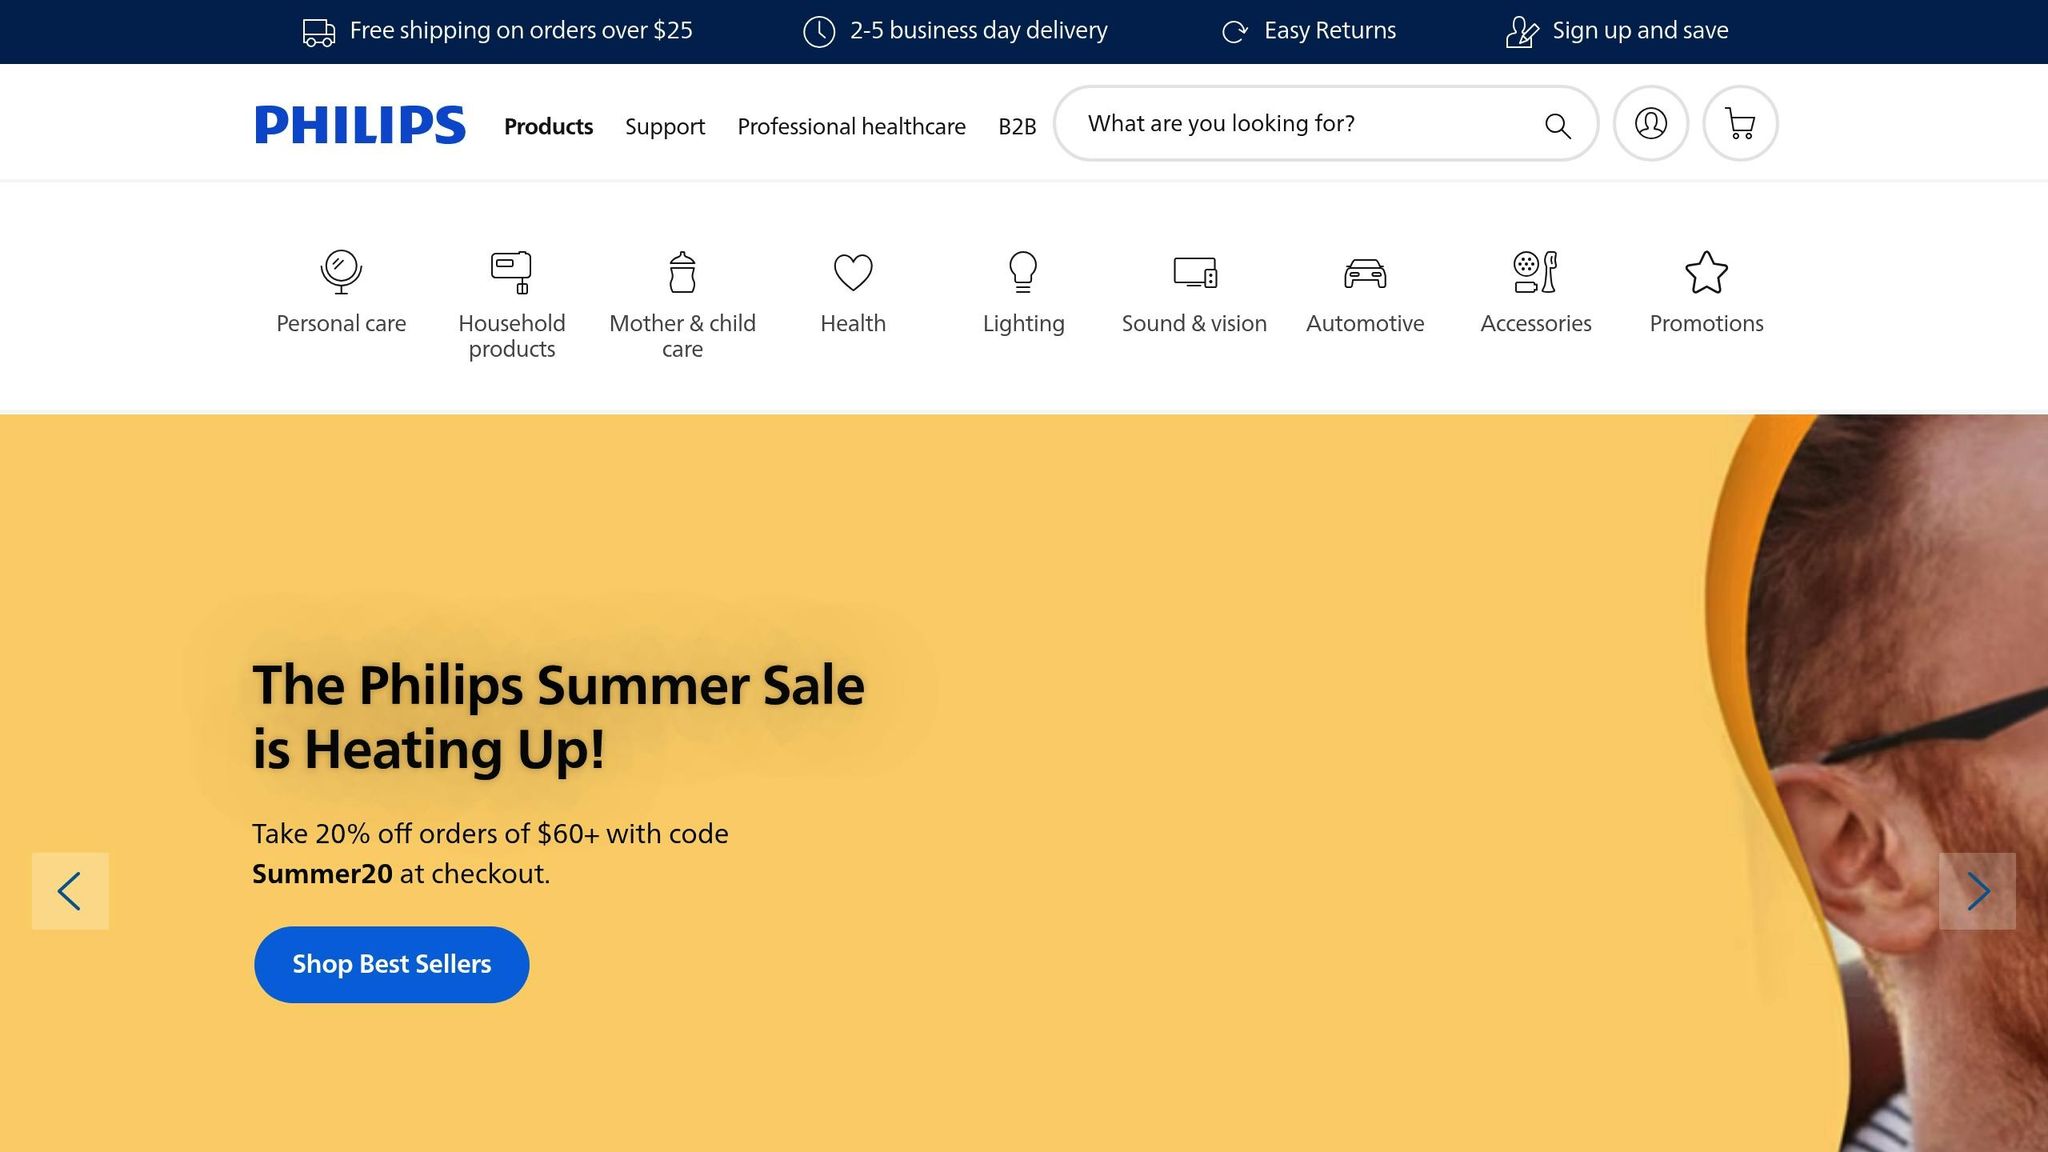2048x1152 pixels.
Task: Click the Sound & vision label
Action: tap(1194, 324)
